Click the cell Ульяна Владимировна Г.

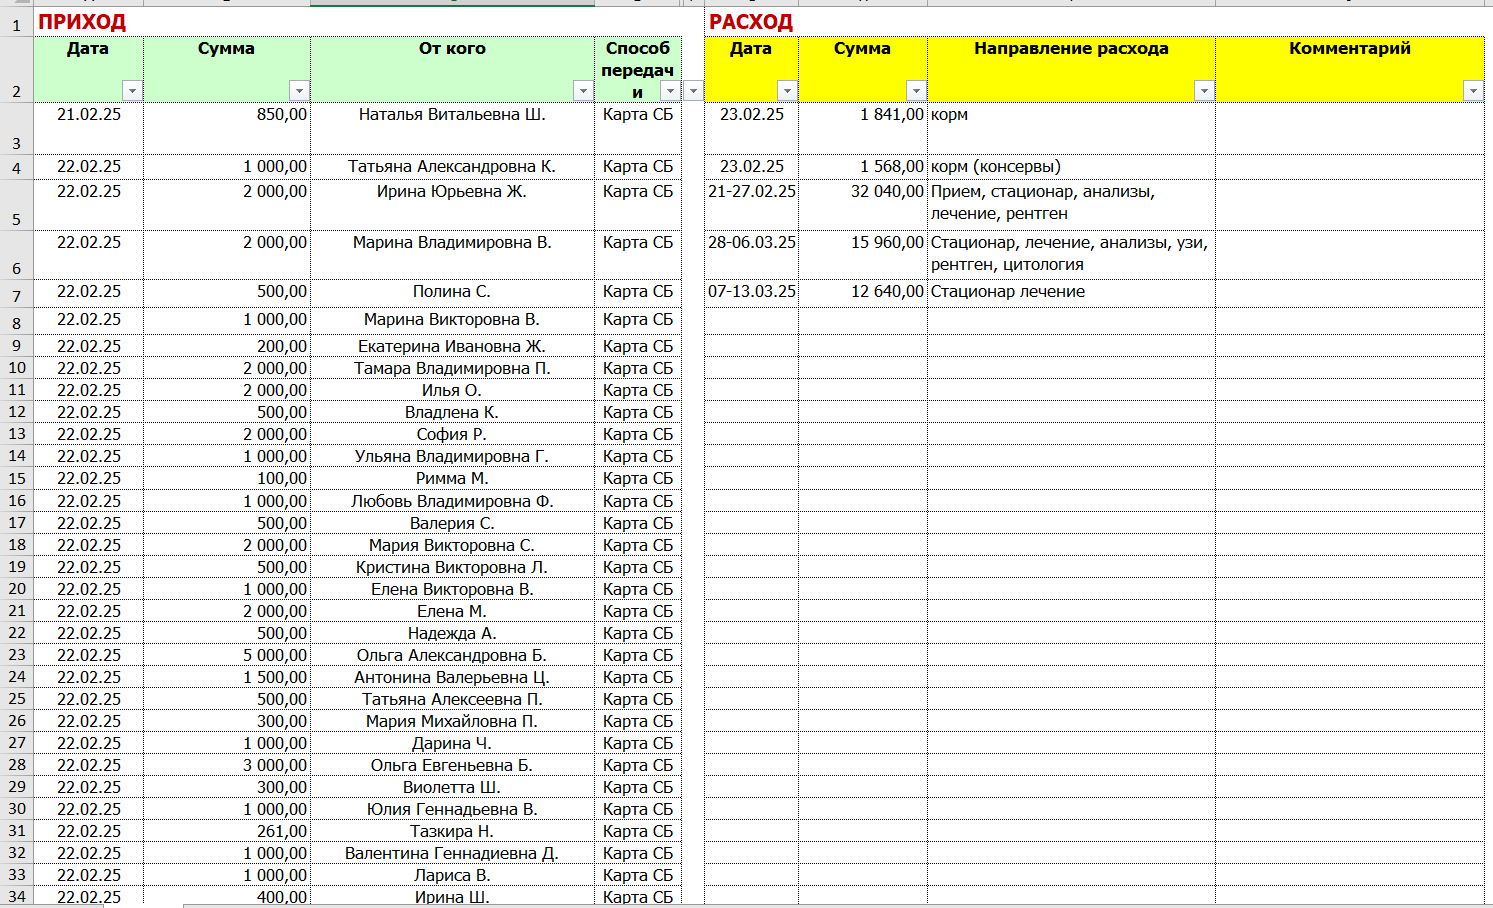tap(453, 456)
